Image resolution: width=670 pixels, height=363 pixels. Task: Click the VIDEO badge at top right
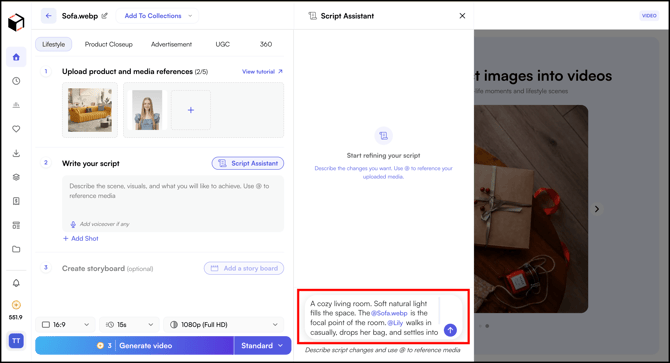tap(649, 16)
